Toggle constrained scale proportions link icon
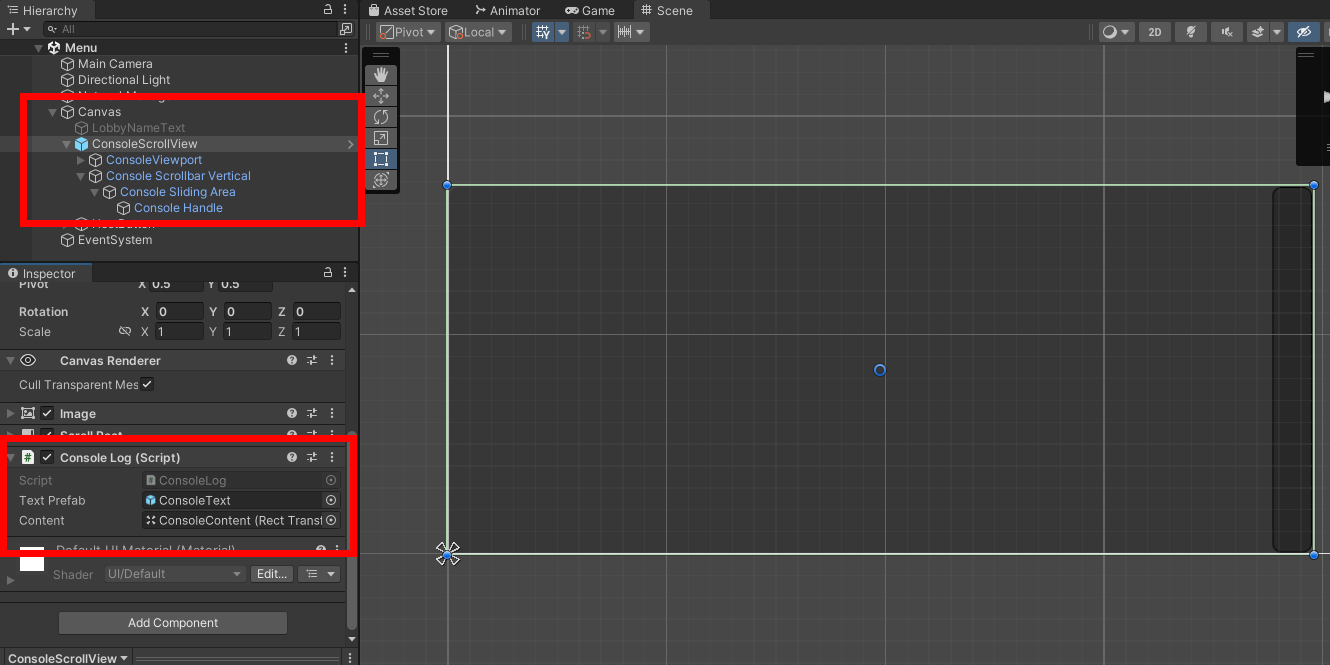The width and height of the screenshot is (1330, 665). tap(125, 332)
